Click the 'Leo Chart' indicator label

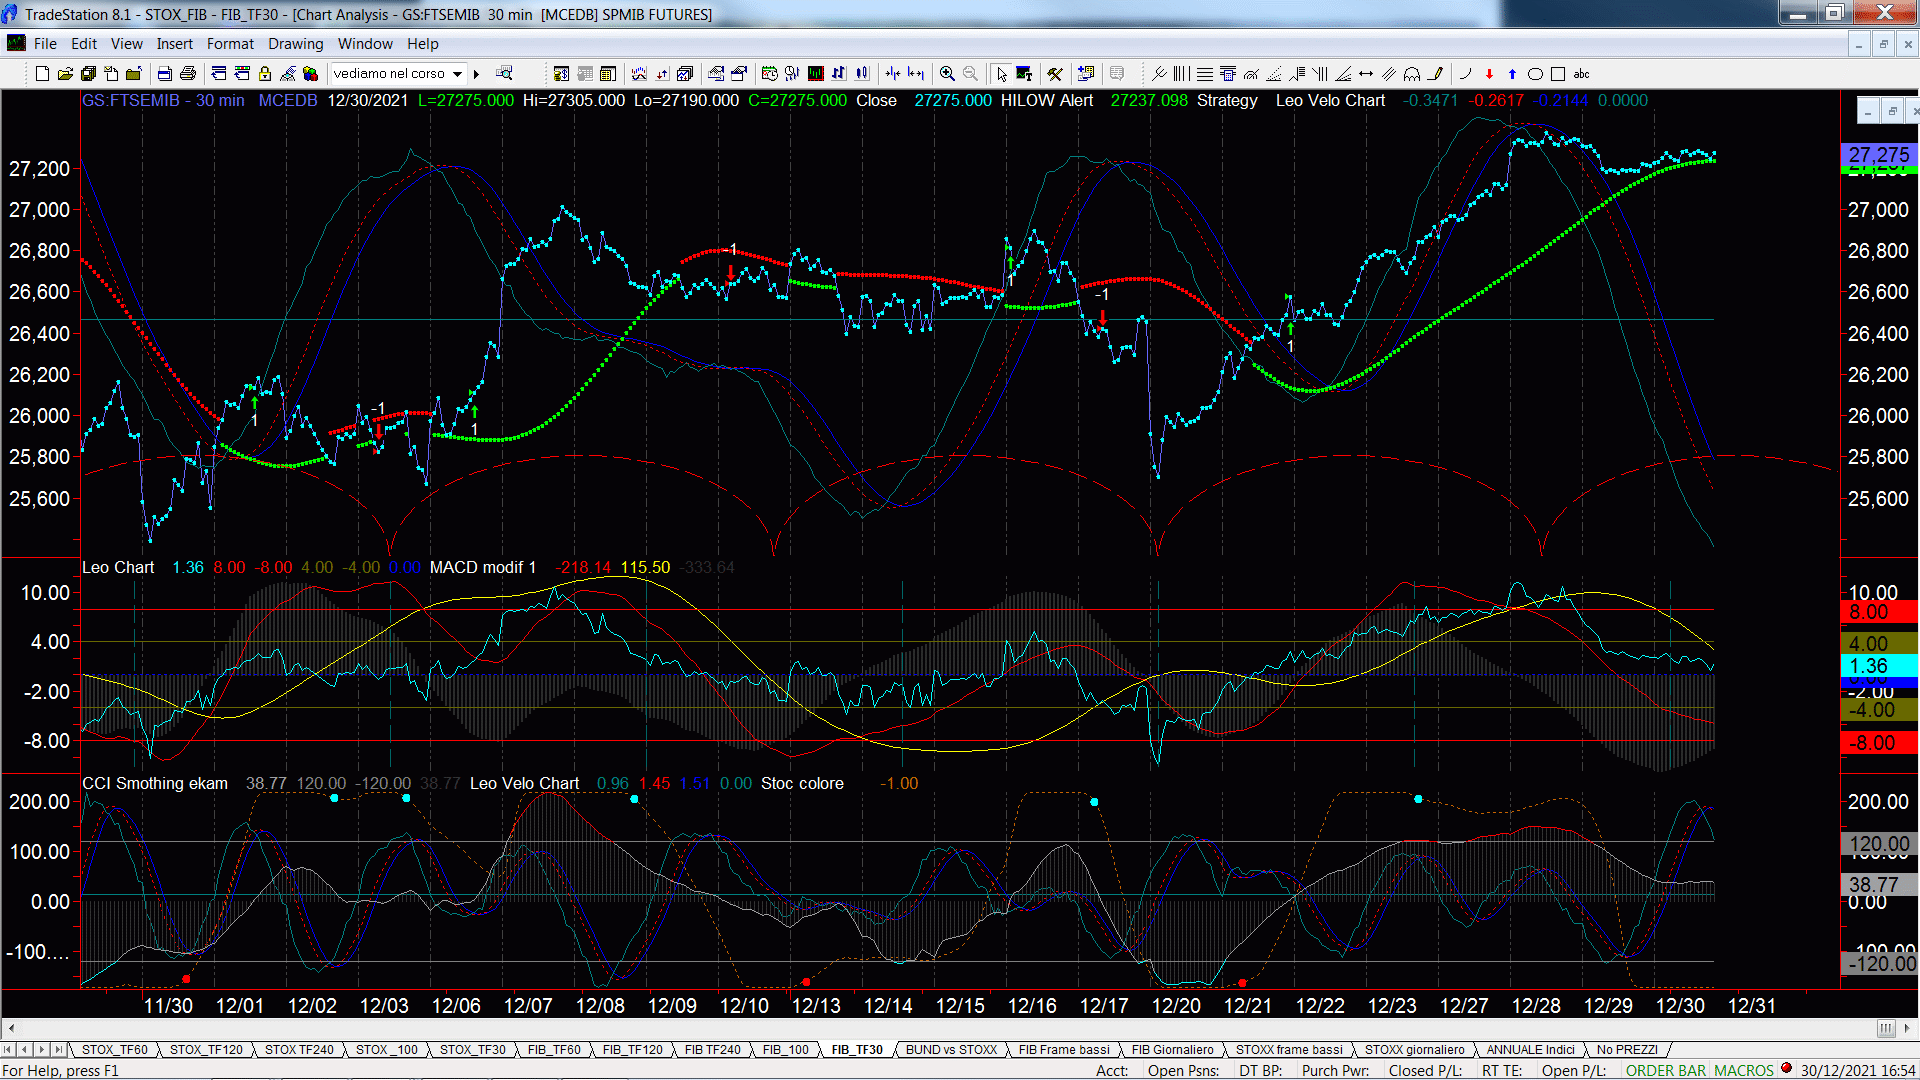[118, 567]
